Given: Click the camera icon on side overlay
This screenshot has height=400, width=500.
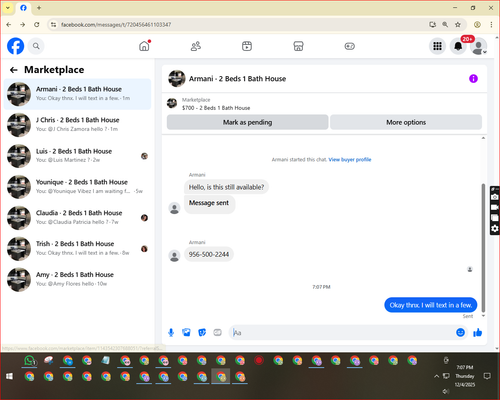Looking at the screenshot, I should coord(495,197).
